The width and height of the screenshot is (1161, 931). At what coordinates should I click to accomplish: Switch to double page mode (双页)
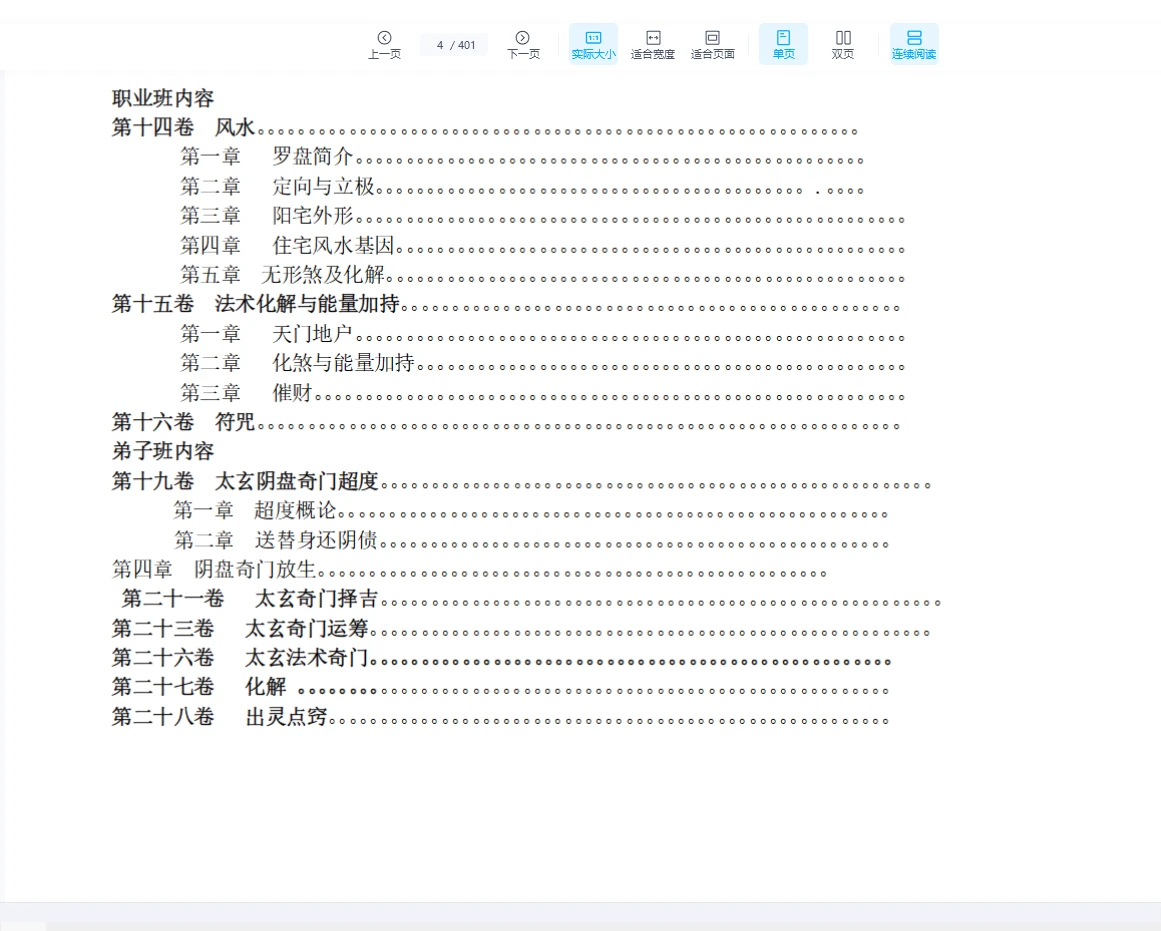tap(843, 44)
